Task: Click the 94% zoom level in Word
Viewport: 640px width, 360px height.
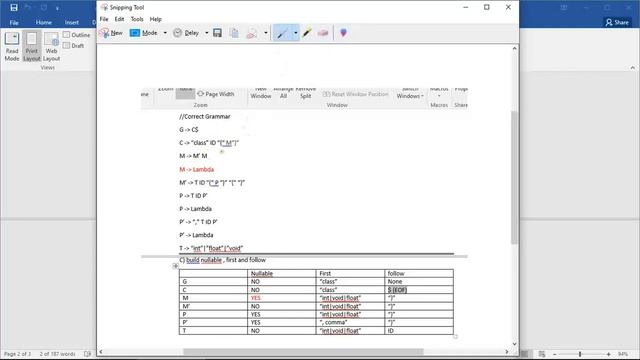Action: click(623, 354)
